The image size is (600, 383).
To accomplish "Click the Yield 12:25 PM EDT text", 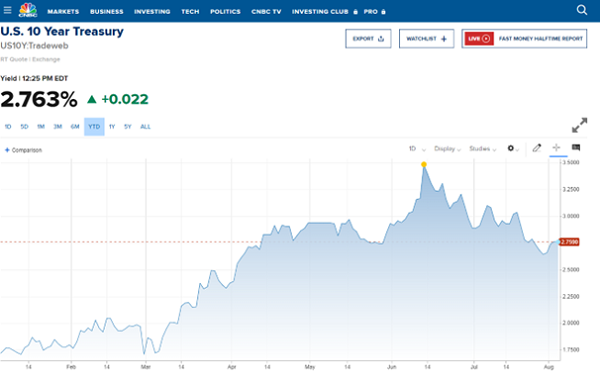I will click(34, 78).
